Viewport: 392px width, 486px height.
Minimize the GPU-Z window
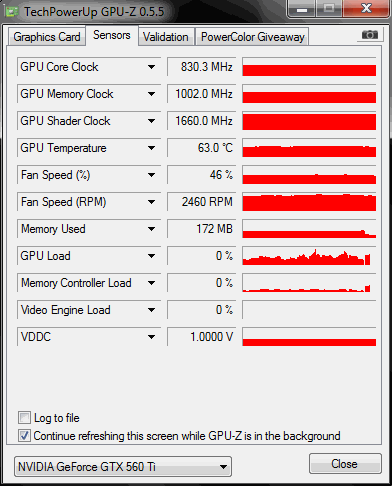(x=302, y=9)
